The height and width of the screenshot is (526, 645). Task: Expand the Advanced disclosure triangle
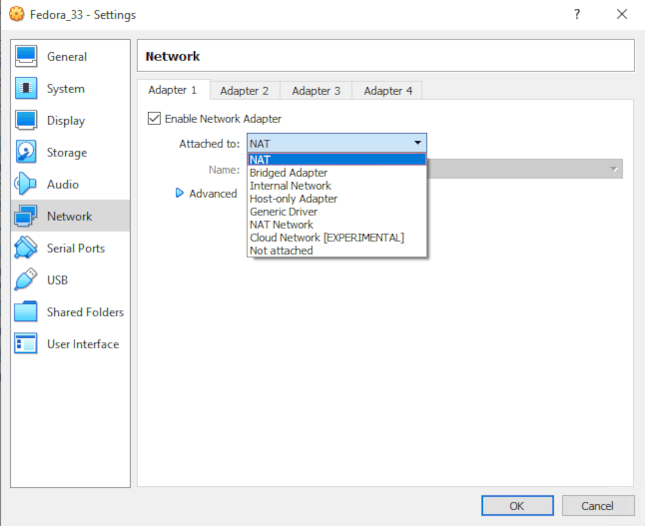[x=180, y=194]
